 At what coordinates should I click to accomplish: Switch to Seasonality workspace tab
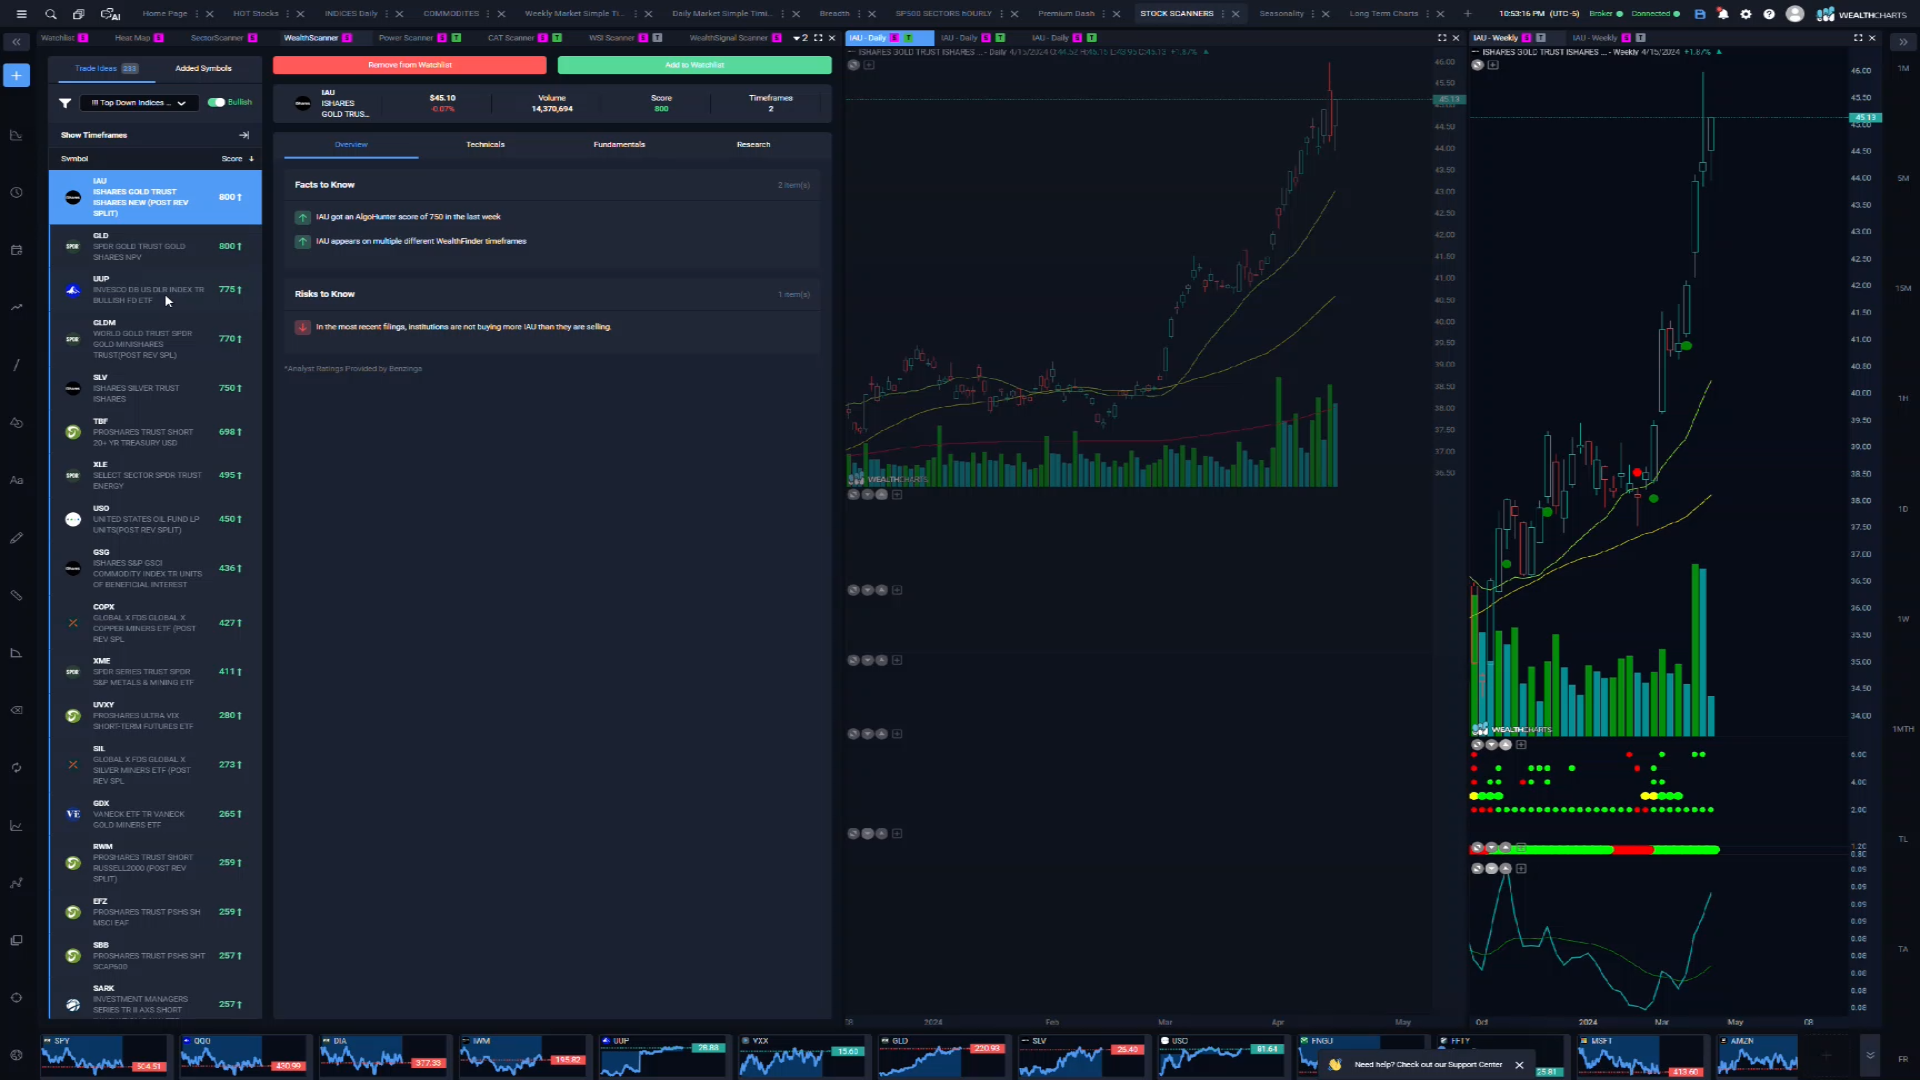pyautogui.click(x=1281, y=14)
